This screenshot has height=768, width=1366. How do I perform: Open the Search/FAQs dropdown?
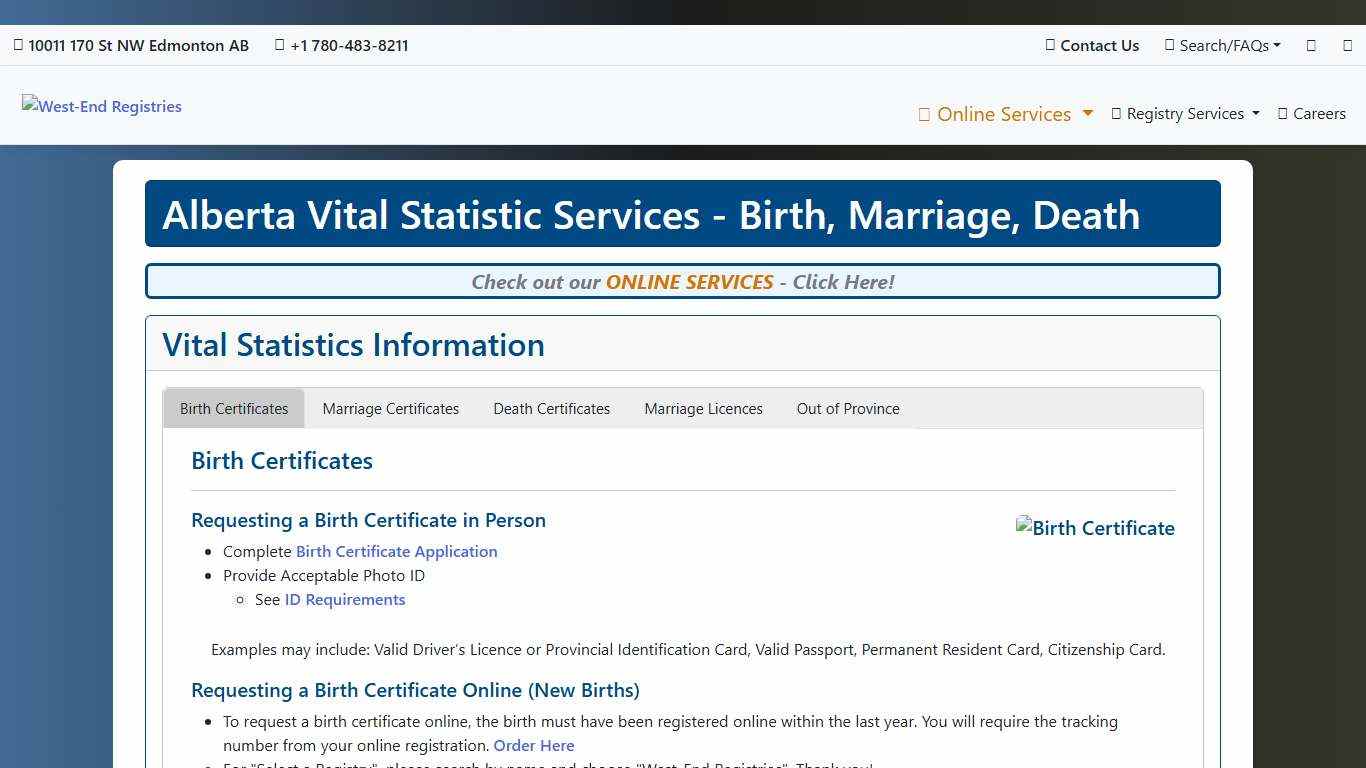point(1222,45)
